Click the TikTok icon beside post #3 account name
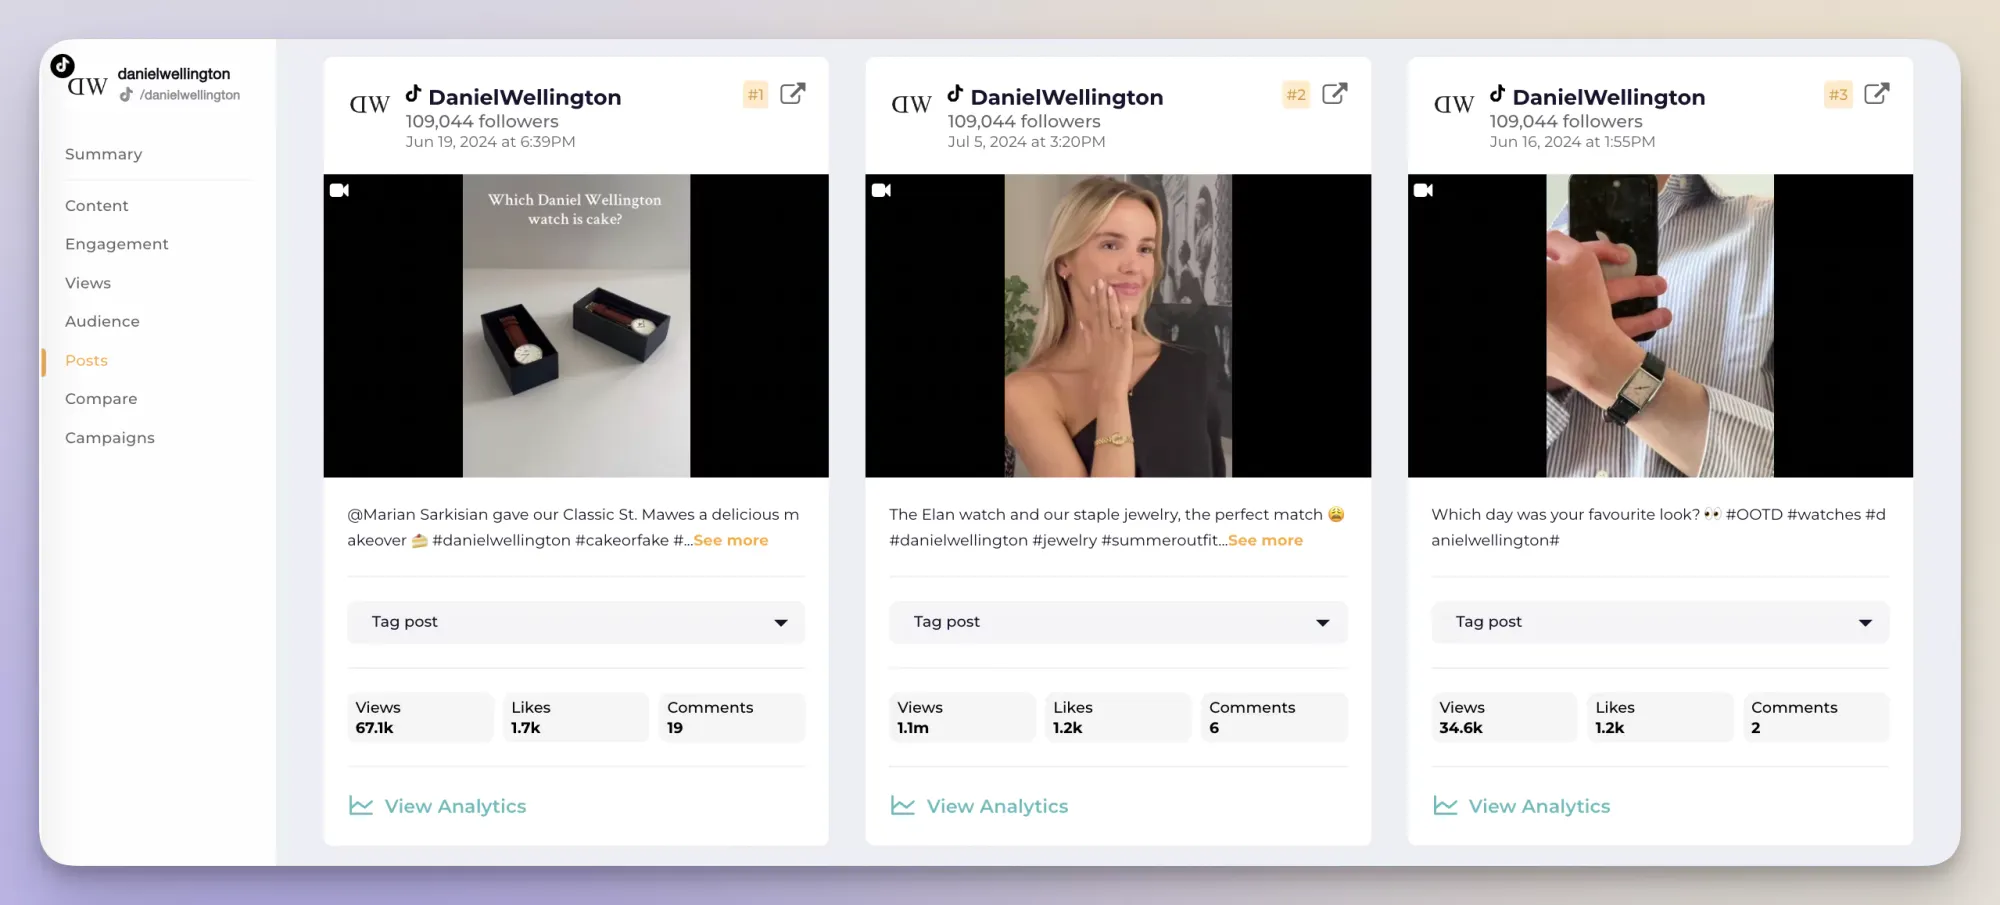 [x=1497, y=94]
